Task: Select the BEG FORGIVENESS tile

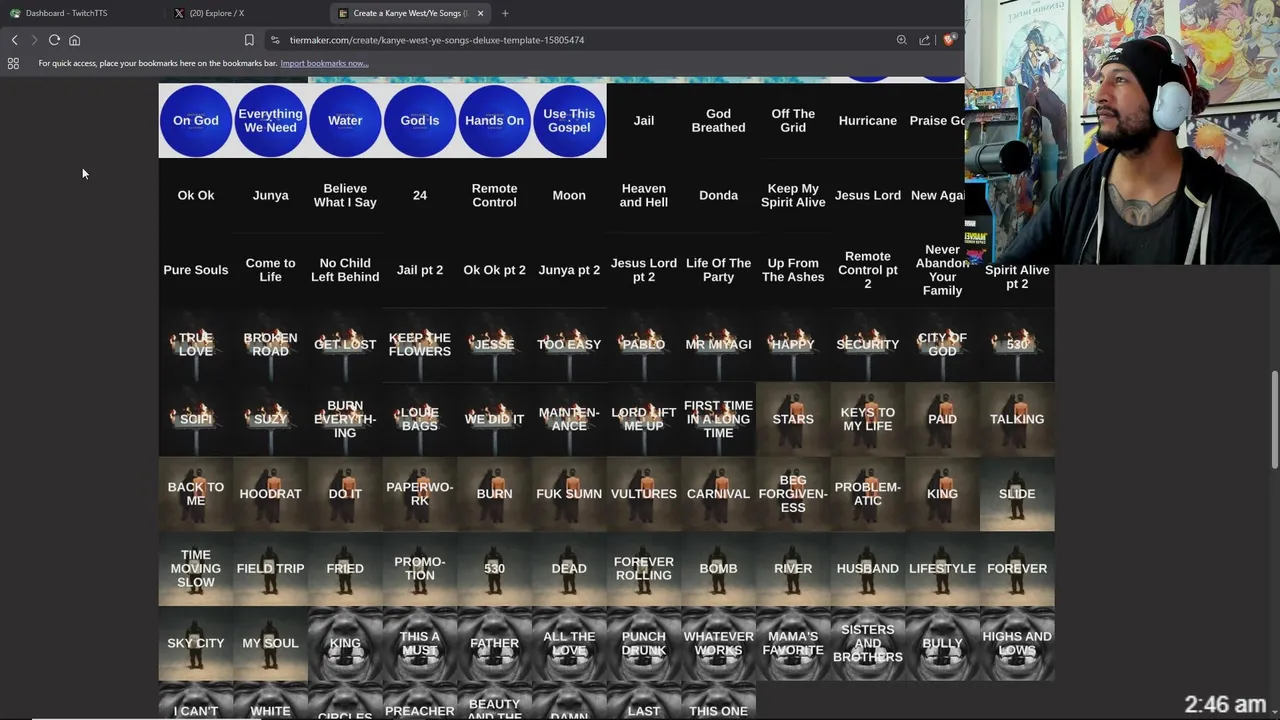Action: 793,494
